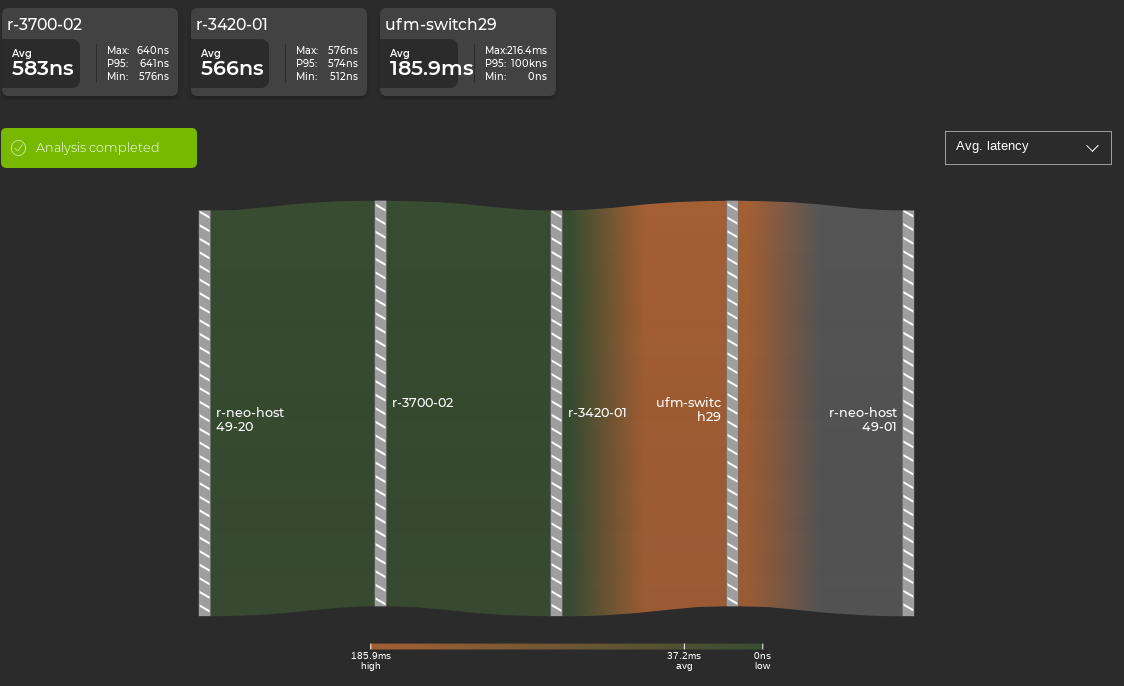This screenshot has width=1124, height=686.
Task: Select the r-3420-01 latency card at the top
Action: (278, 52)
